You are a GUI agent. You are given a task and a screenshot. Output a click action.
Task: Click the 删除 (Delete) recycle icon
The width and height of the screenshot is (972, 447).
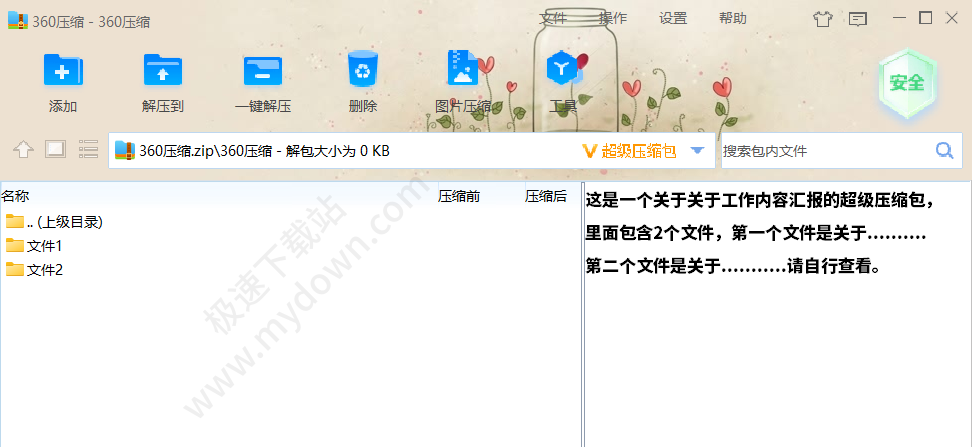[363, 69]
